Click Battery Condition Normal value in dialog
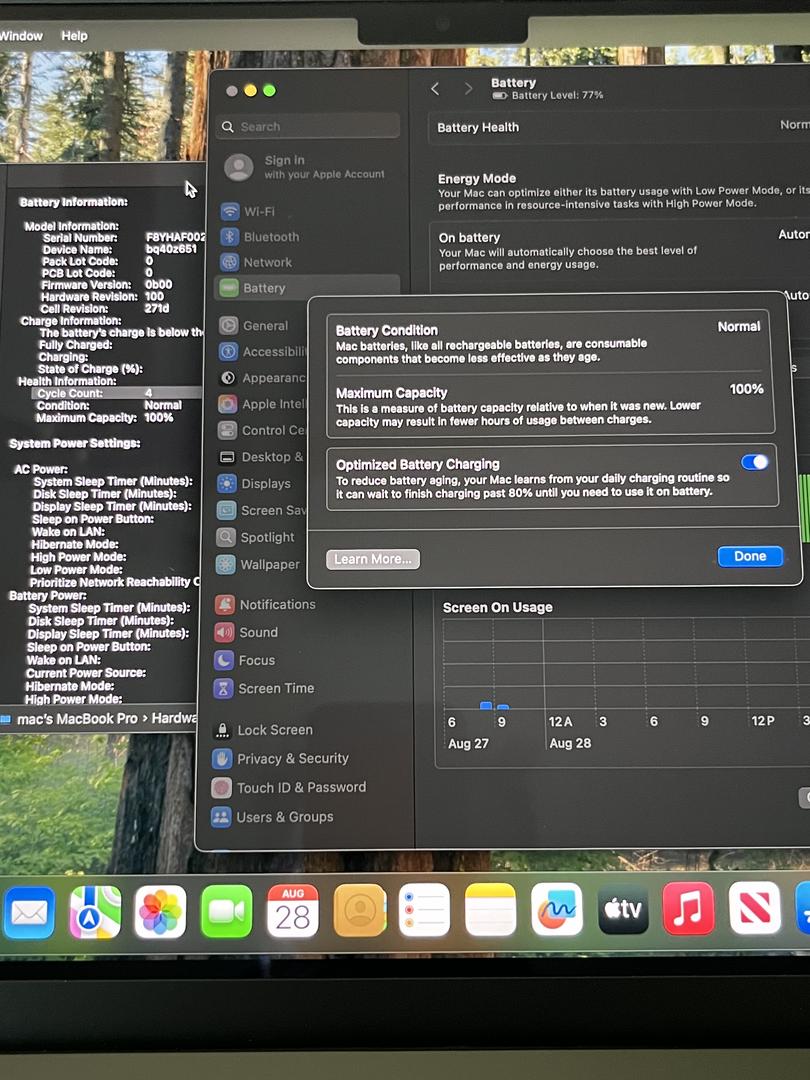The image size is (810, 1080). [738, 326]
